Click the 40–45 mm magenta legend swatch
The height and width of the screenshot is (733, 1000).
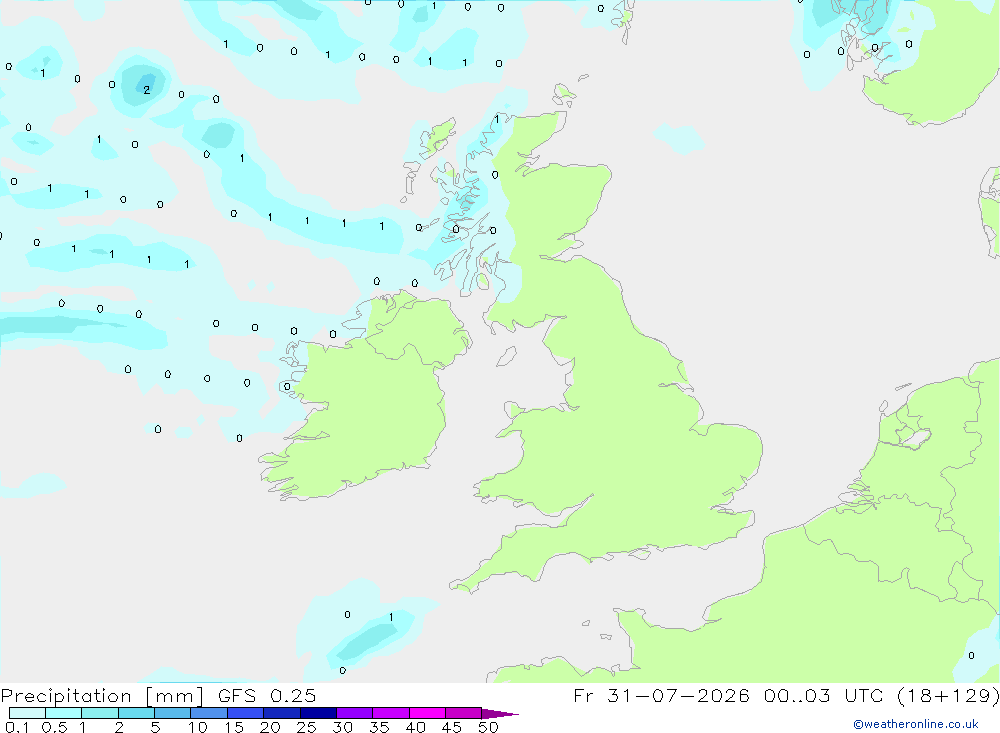(427, 713)
